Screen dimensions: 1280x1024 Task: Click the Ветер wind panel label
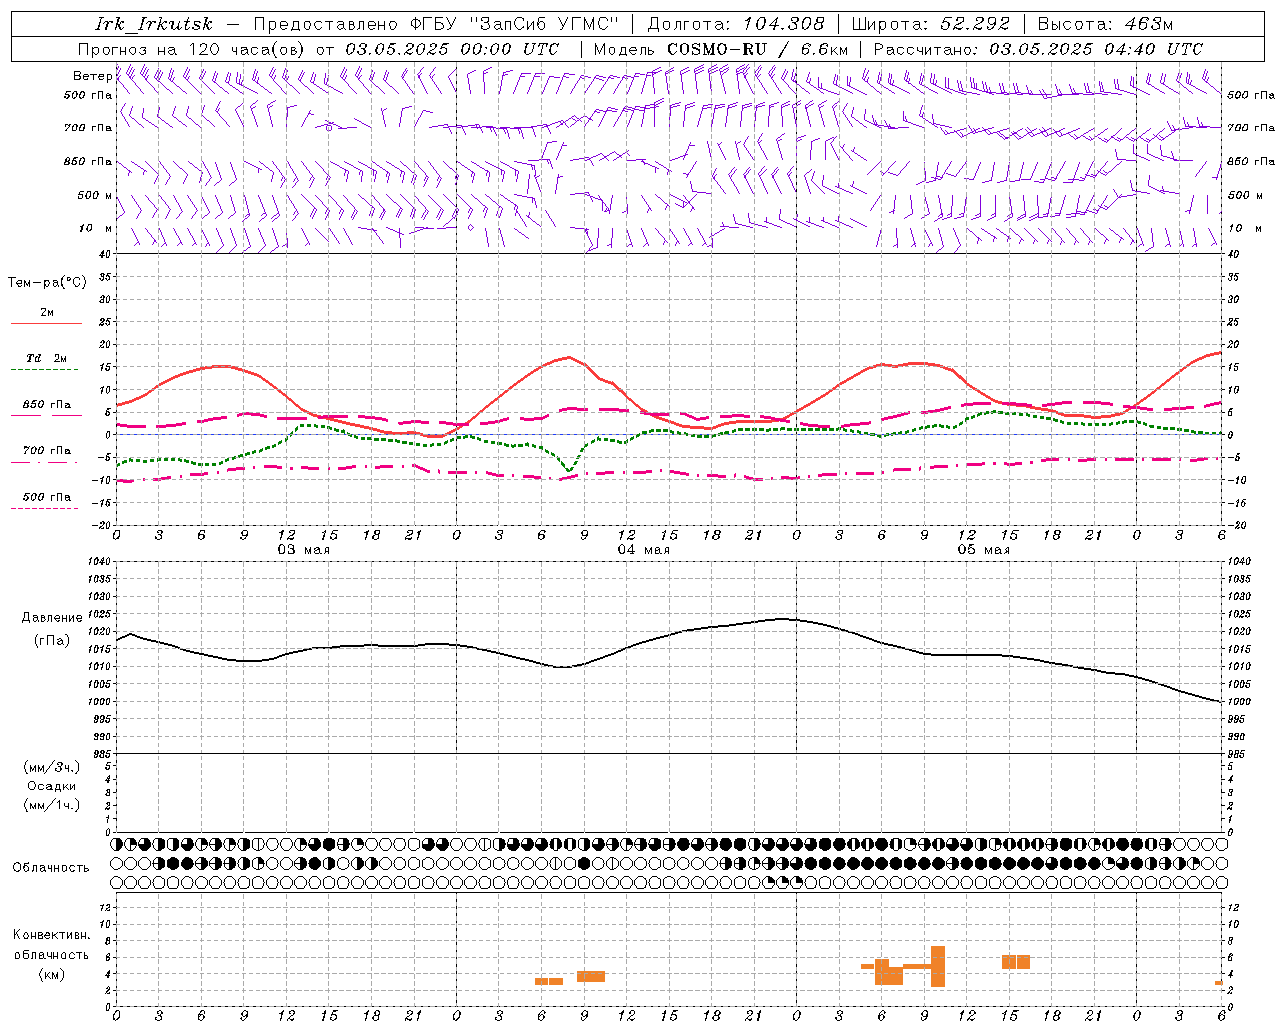pyautogui.click(x=92, y=76)
